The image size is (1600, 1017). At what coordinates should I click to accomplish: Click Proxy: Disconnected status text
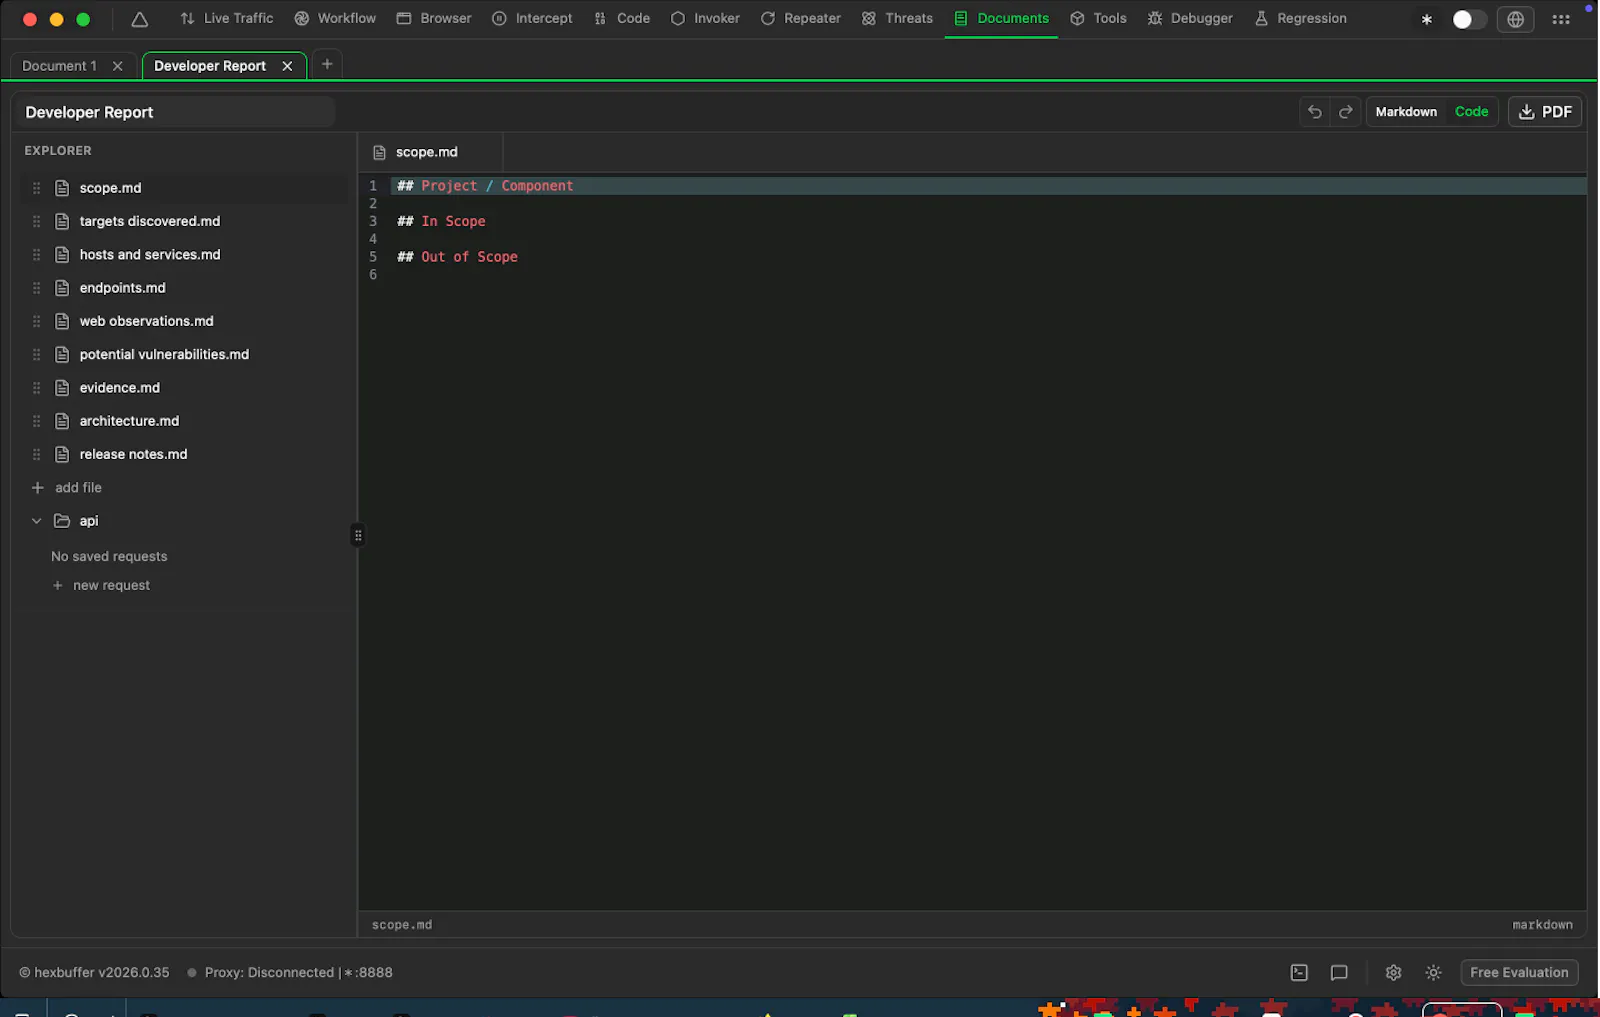point(269,972)
